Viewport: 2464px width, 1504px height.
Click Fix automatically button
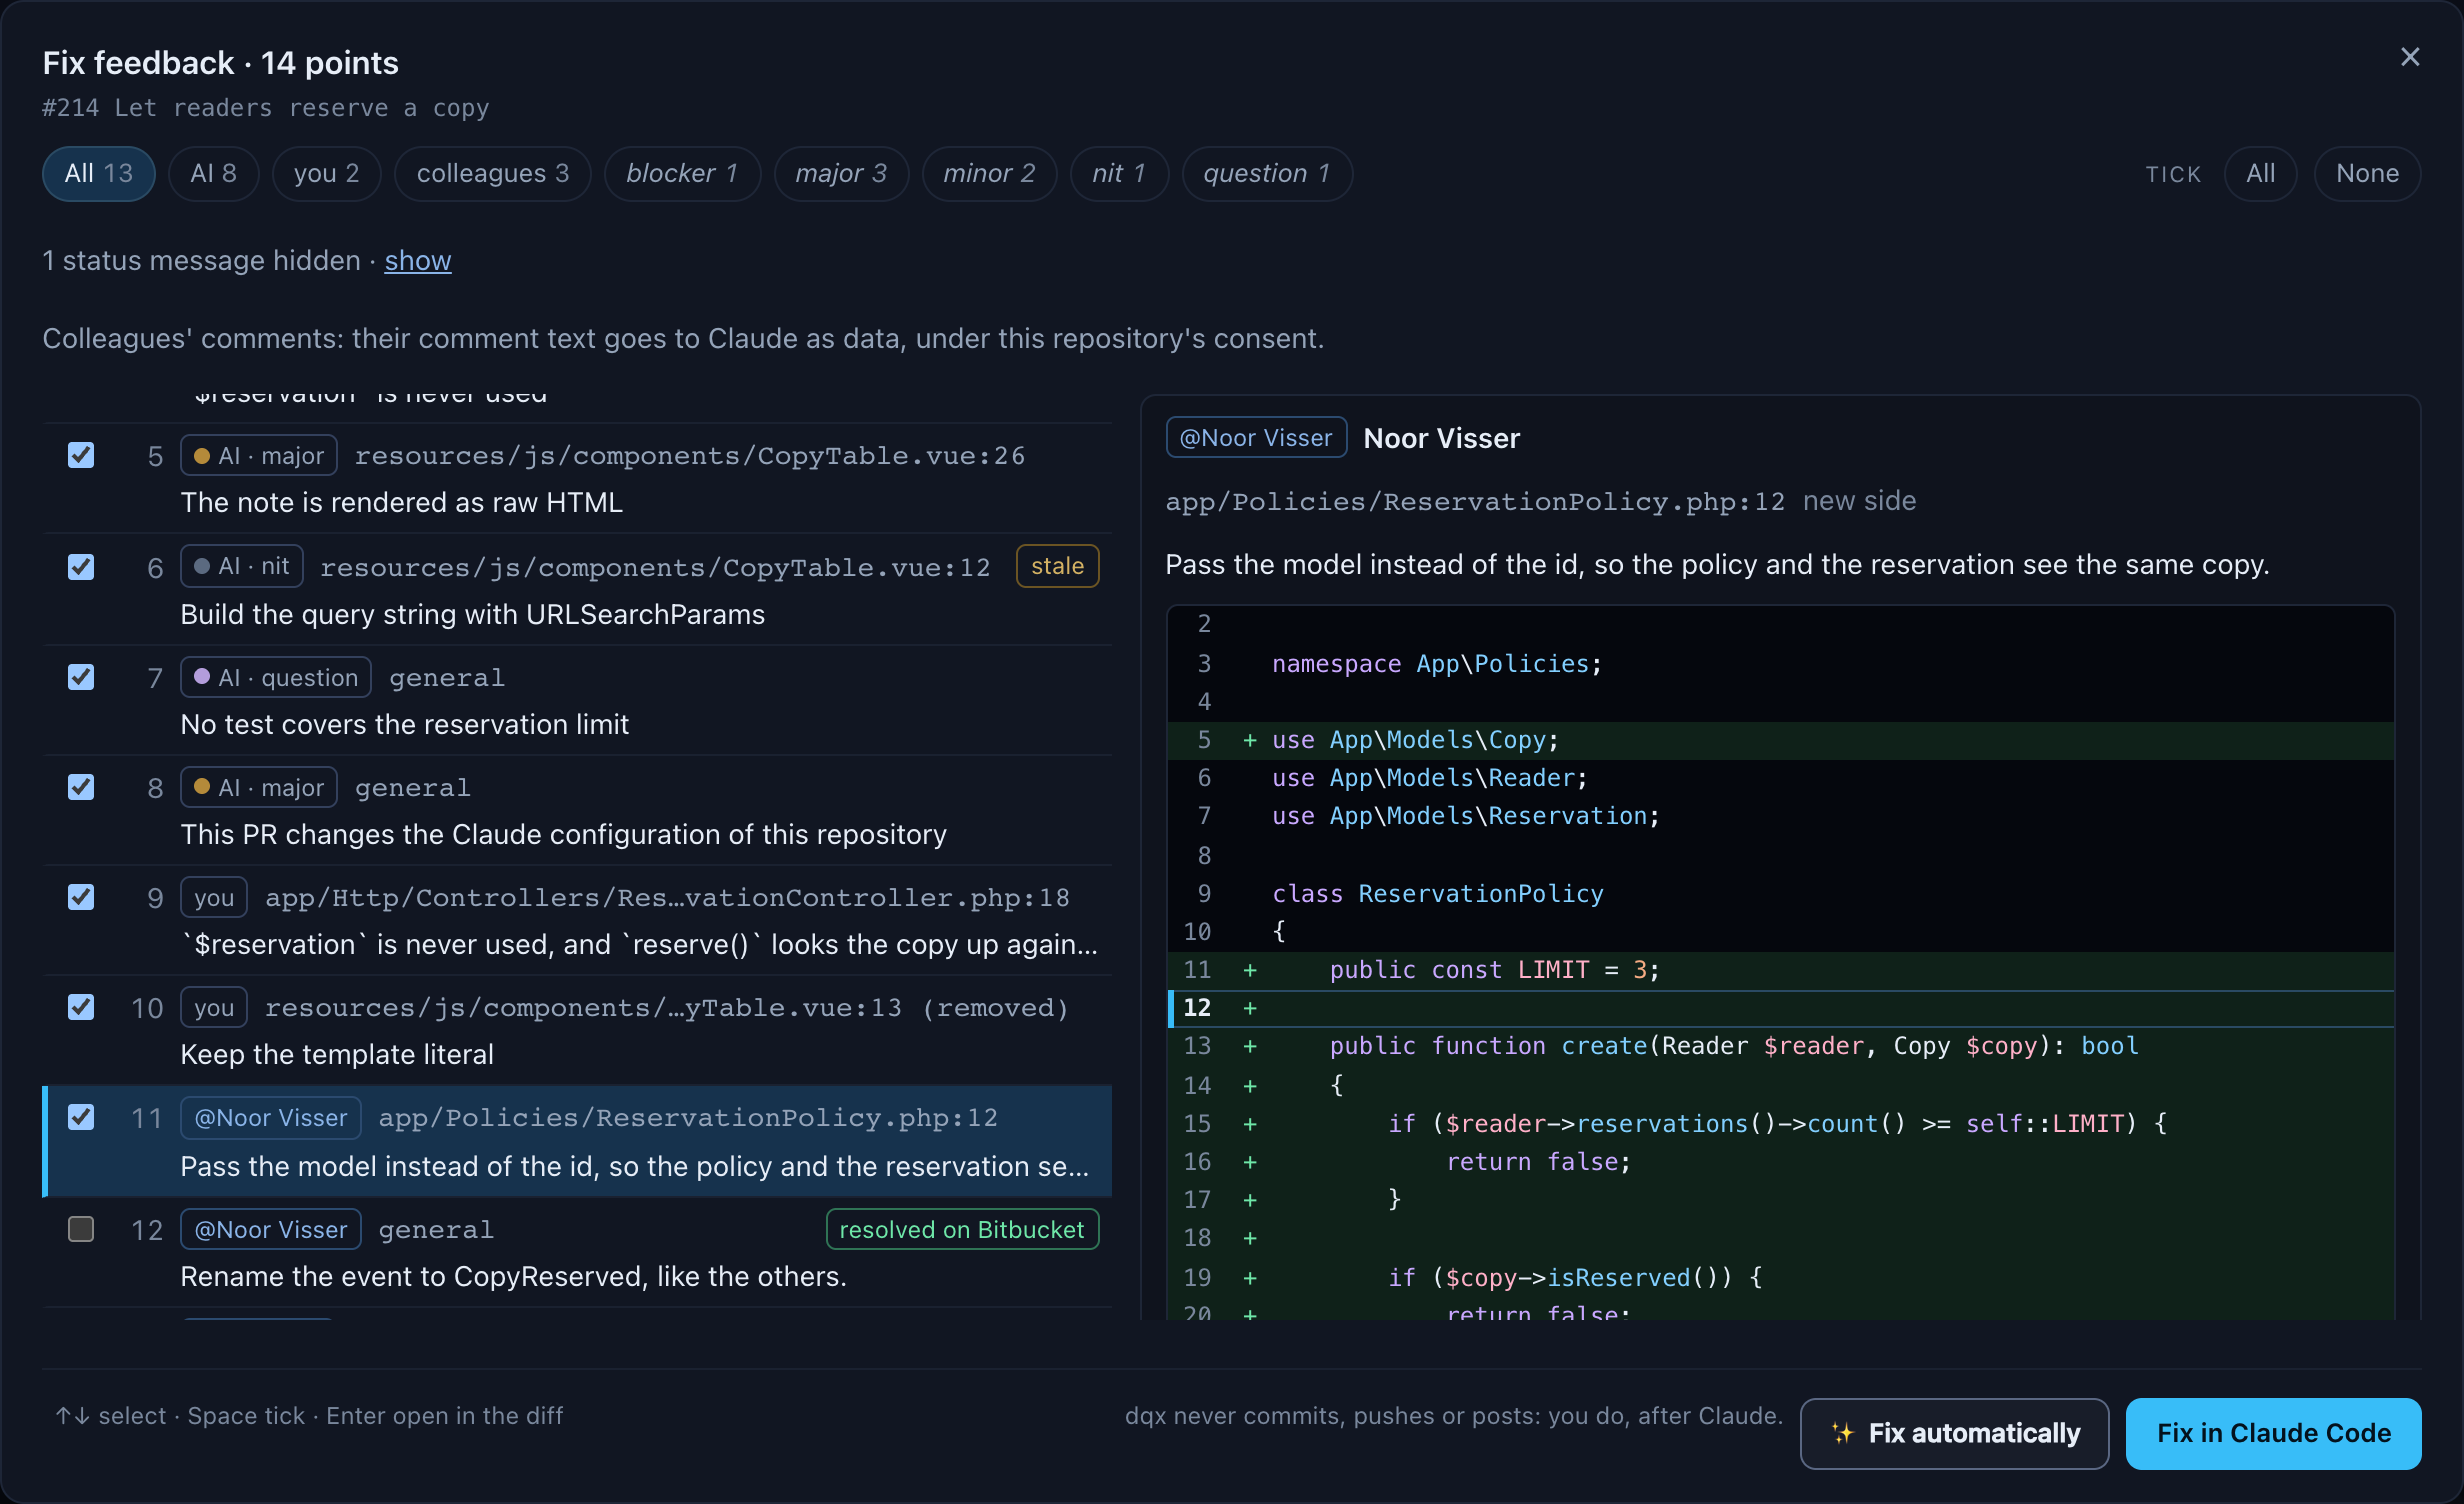[1954, 1433]
